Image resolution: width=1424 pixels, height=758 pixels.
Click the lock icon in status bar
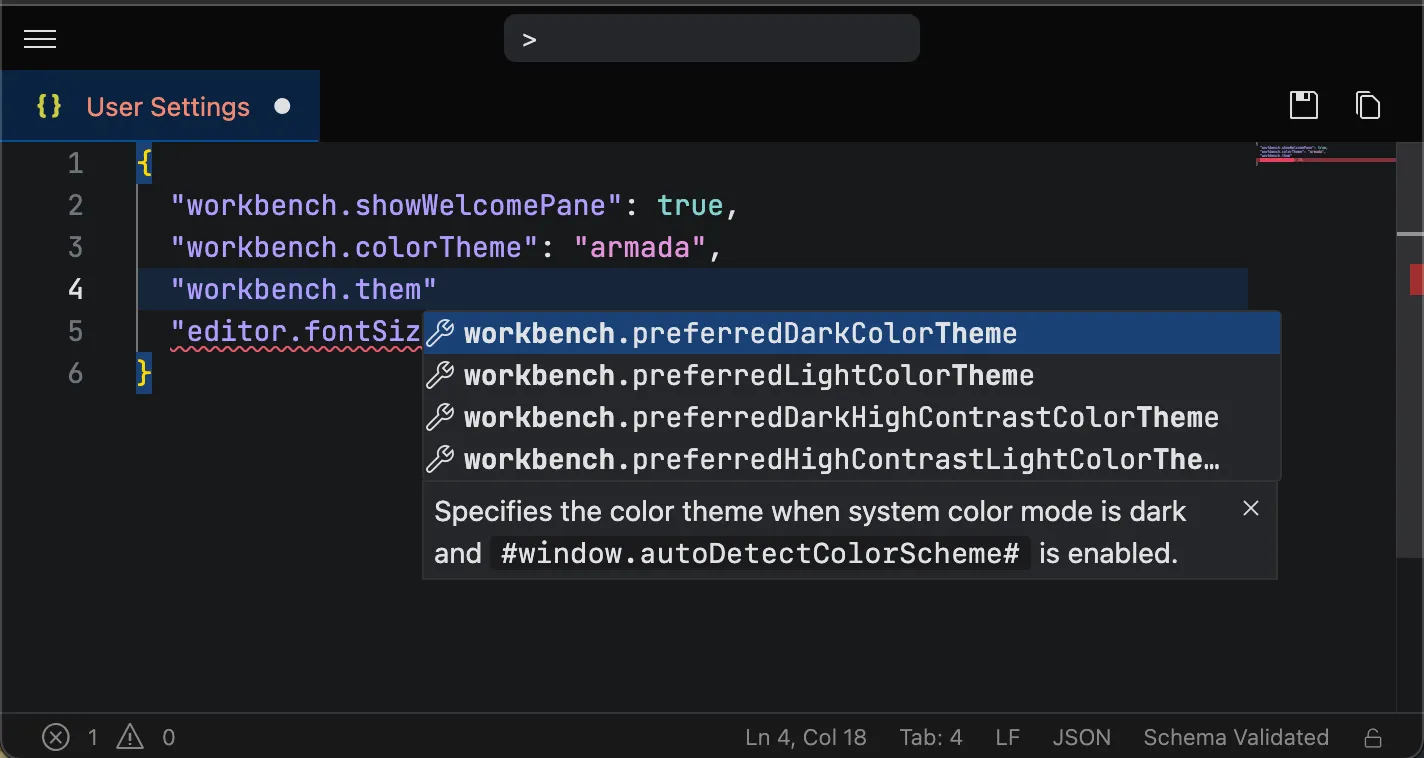tap(1373, 738)
